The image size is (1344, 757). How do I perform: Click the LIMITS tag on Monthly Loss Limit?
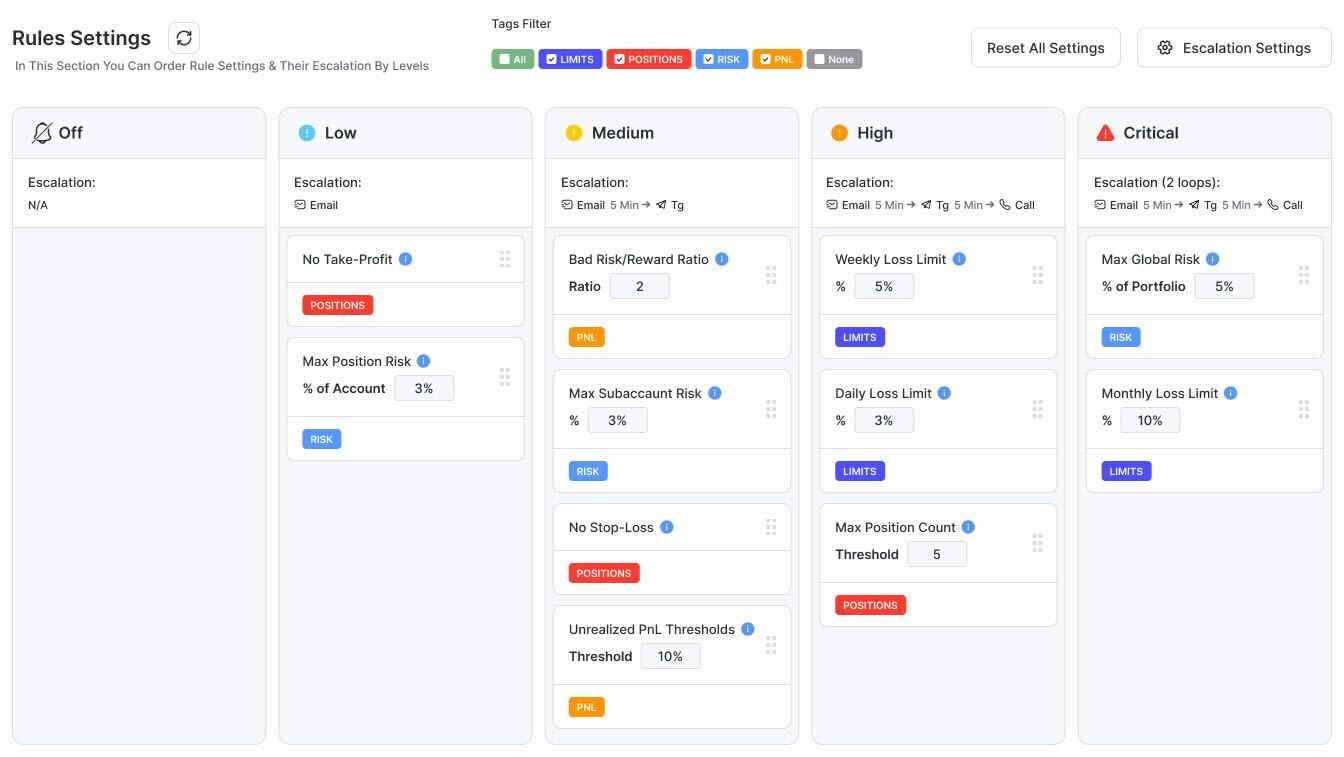tap(1125, 471)
